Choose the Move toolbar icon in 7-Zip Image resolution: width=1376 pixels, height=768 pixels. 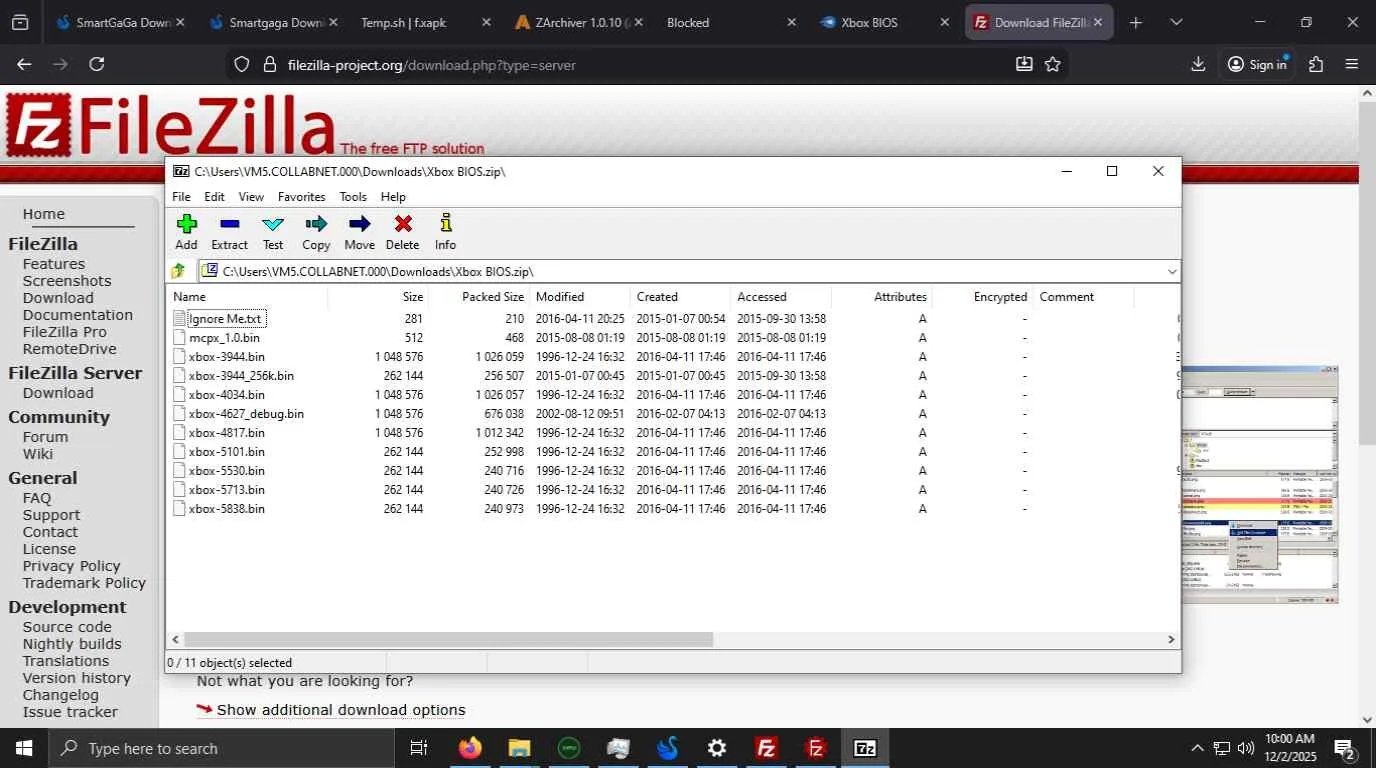point(359,232)
